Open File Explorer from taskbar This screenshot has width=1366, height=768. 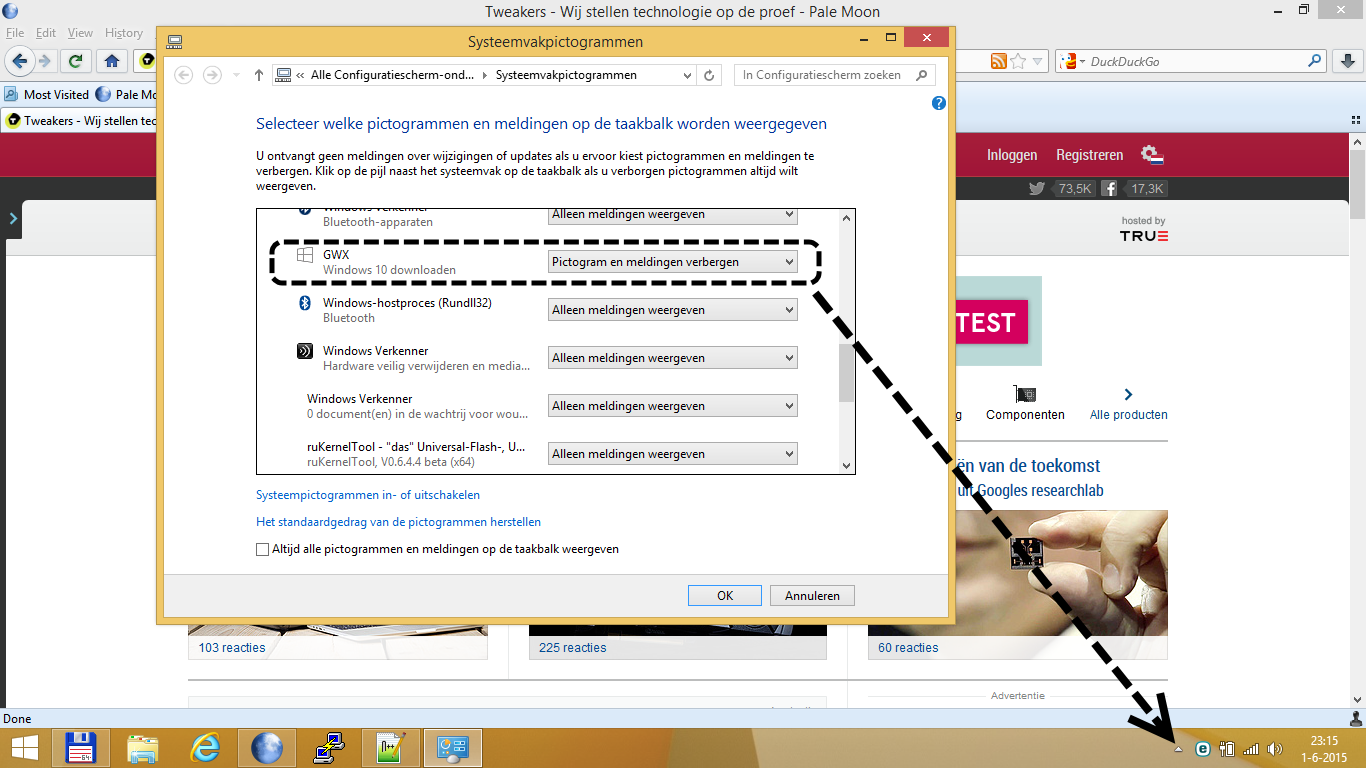[143, 748]
